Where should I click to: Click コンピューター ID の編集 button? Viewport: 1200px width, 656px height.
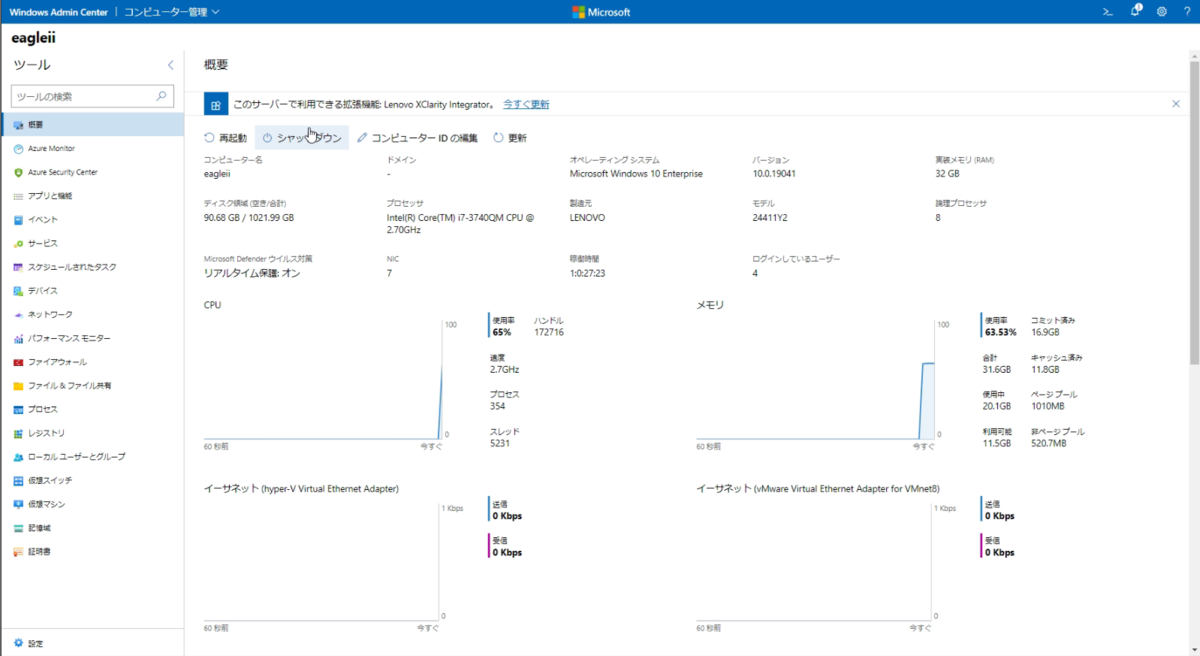point(418,138)
